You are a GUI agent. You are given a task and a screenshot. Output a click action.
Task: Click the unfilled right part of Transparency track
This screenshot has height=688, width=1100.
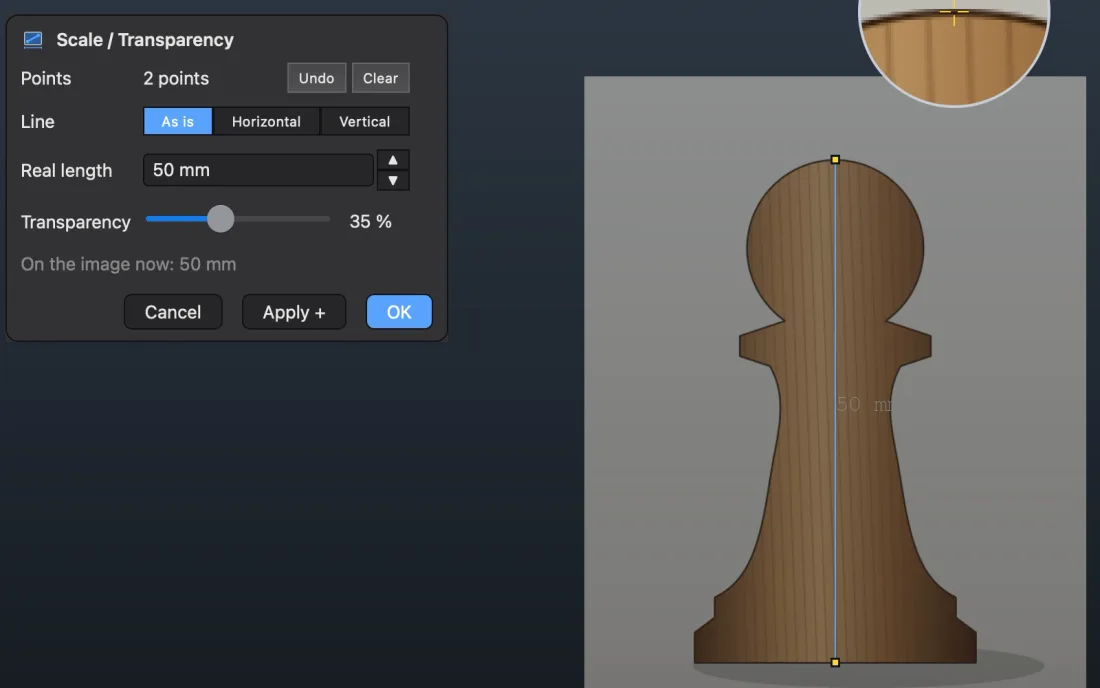tap(282, 219)
